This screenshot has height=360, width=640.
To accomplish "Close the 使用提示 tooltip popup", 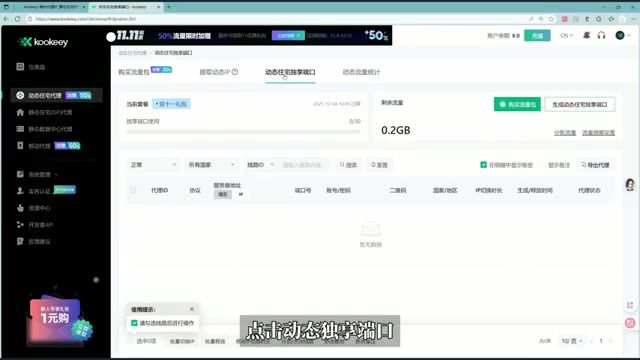I will click(192, 309).
